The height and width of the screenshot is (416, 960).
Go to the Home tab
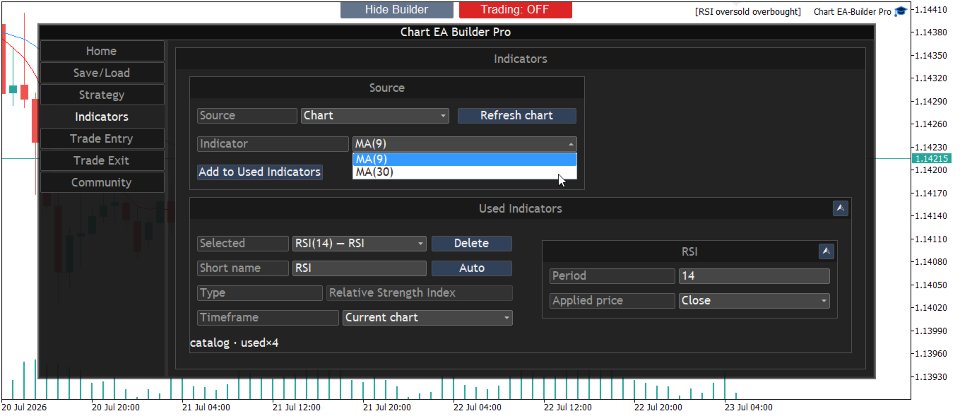tap(102, 51)
